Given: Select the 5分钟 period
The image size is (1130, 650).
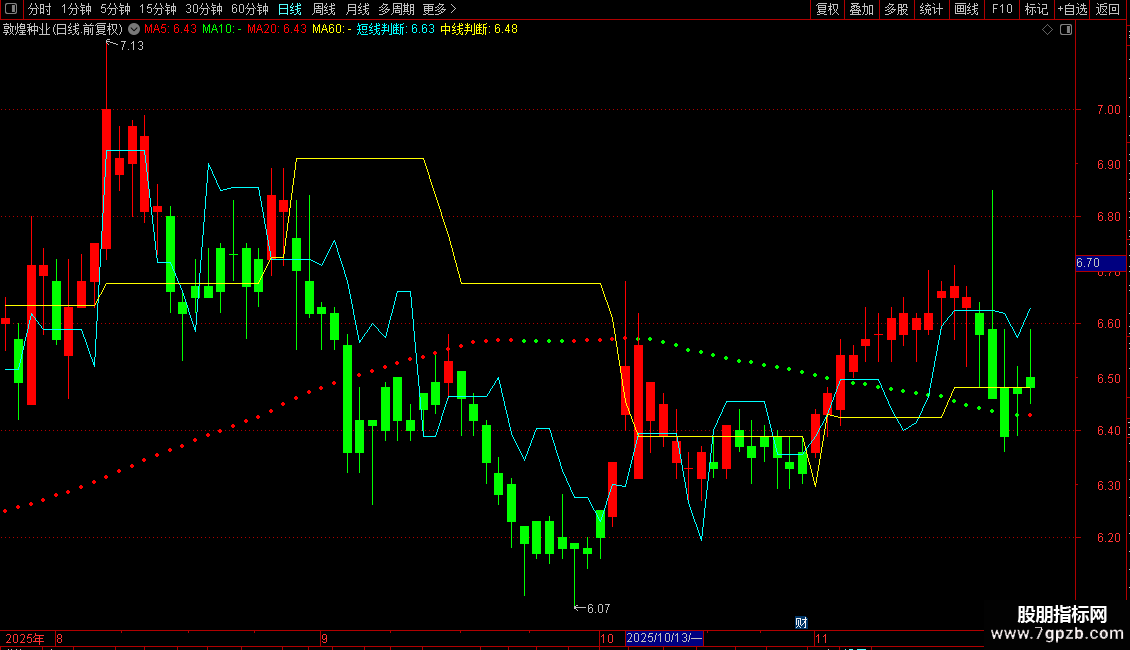Looking at the screenshot, I should 115,9.
